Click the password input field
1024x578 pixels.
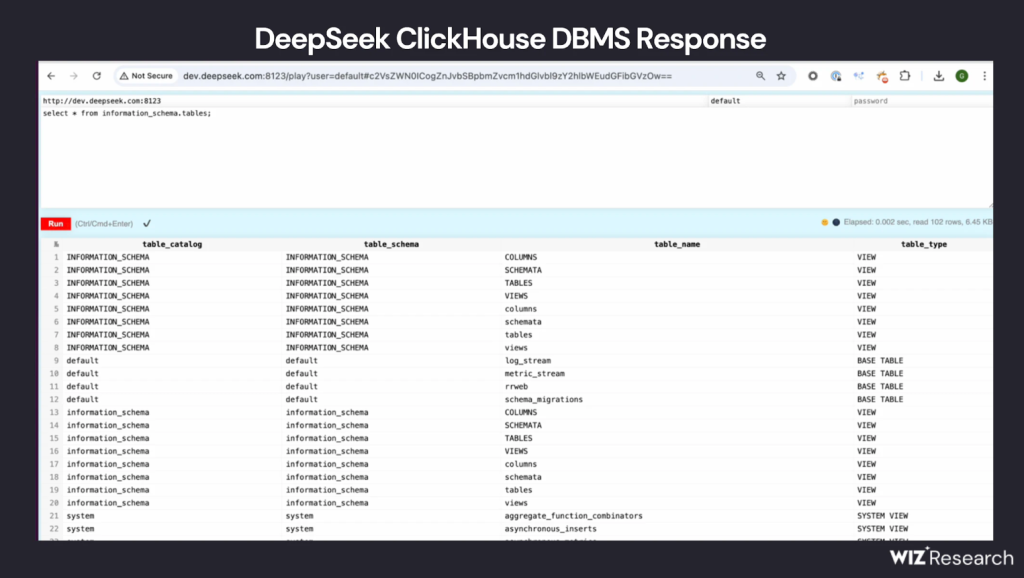click(918, 101)
